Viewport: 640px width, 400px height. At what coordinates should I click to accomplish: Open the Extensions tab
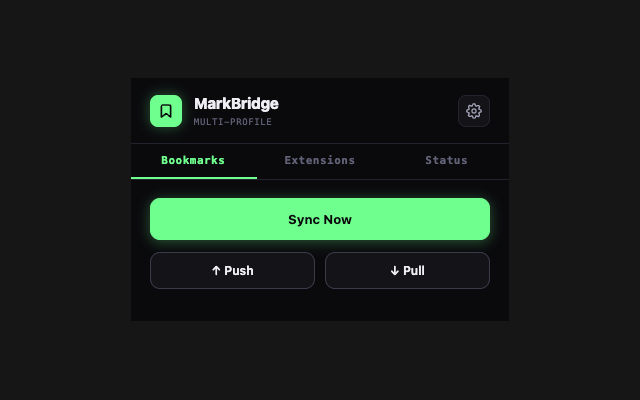[x=320, y=160]
